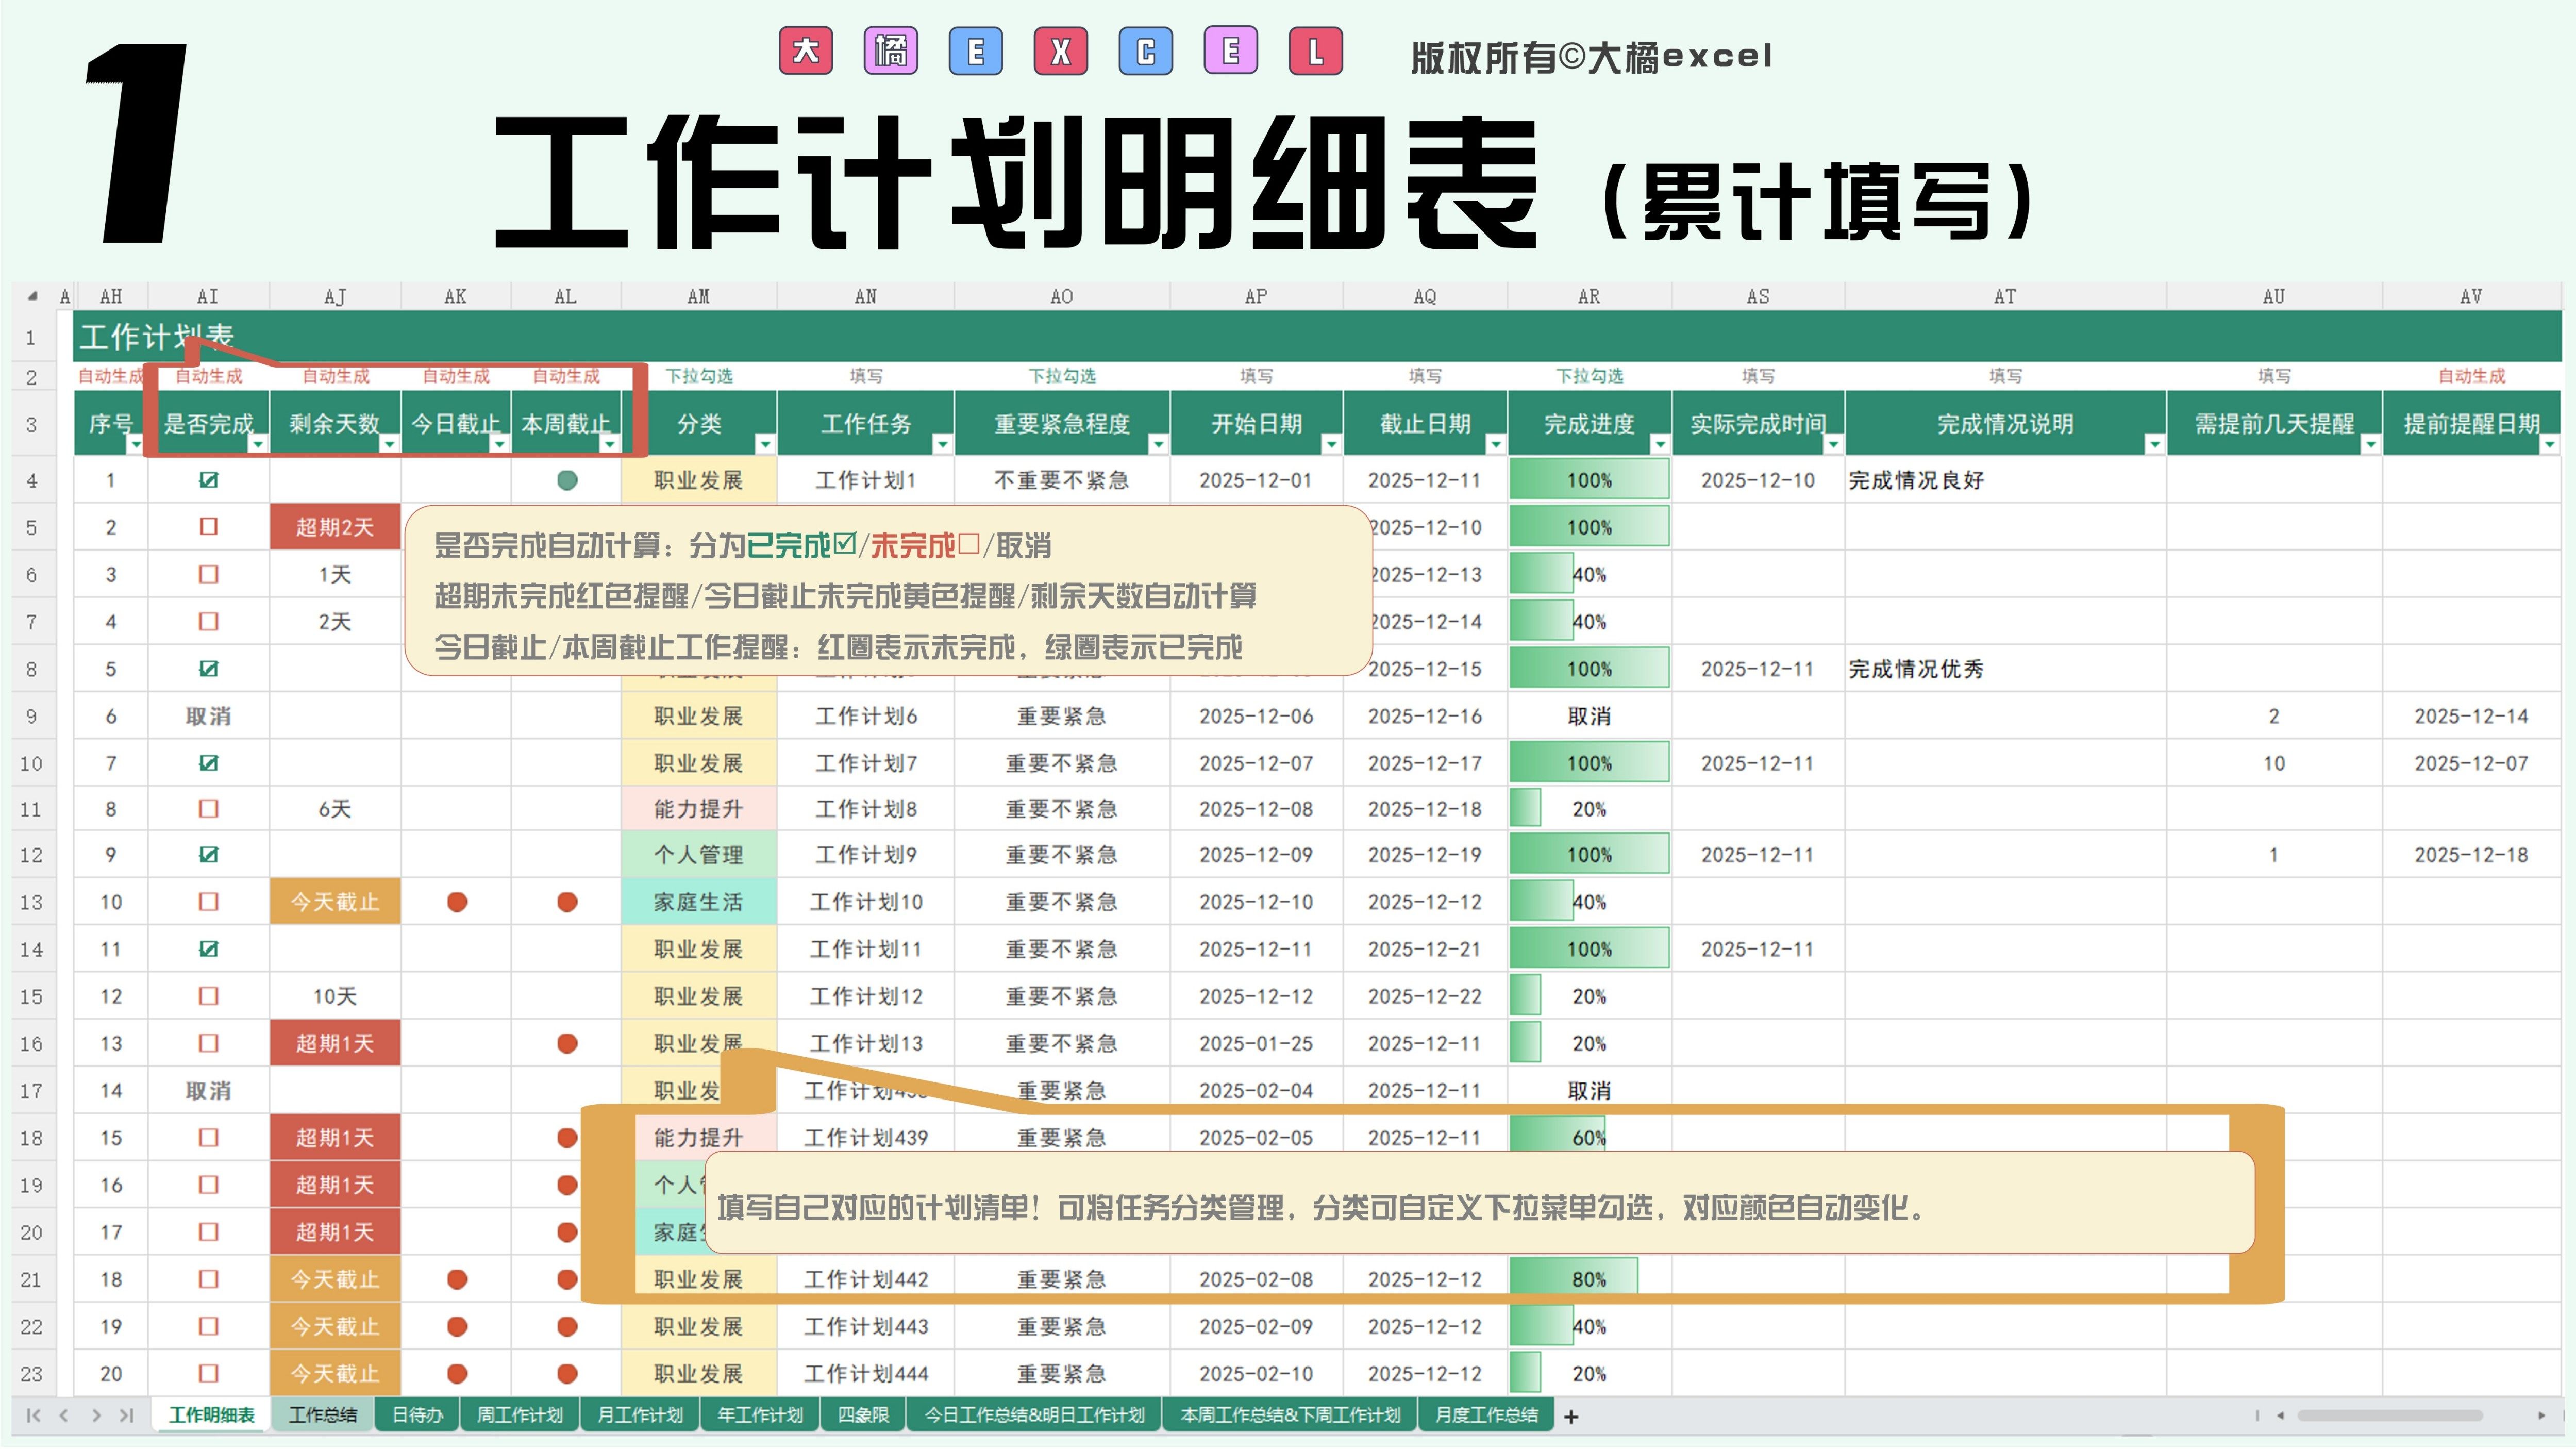
Task: Toggle the checked box for task 1
Action: click(208, 480)
